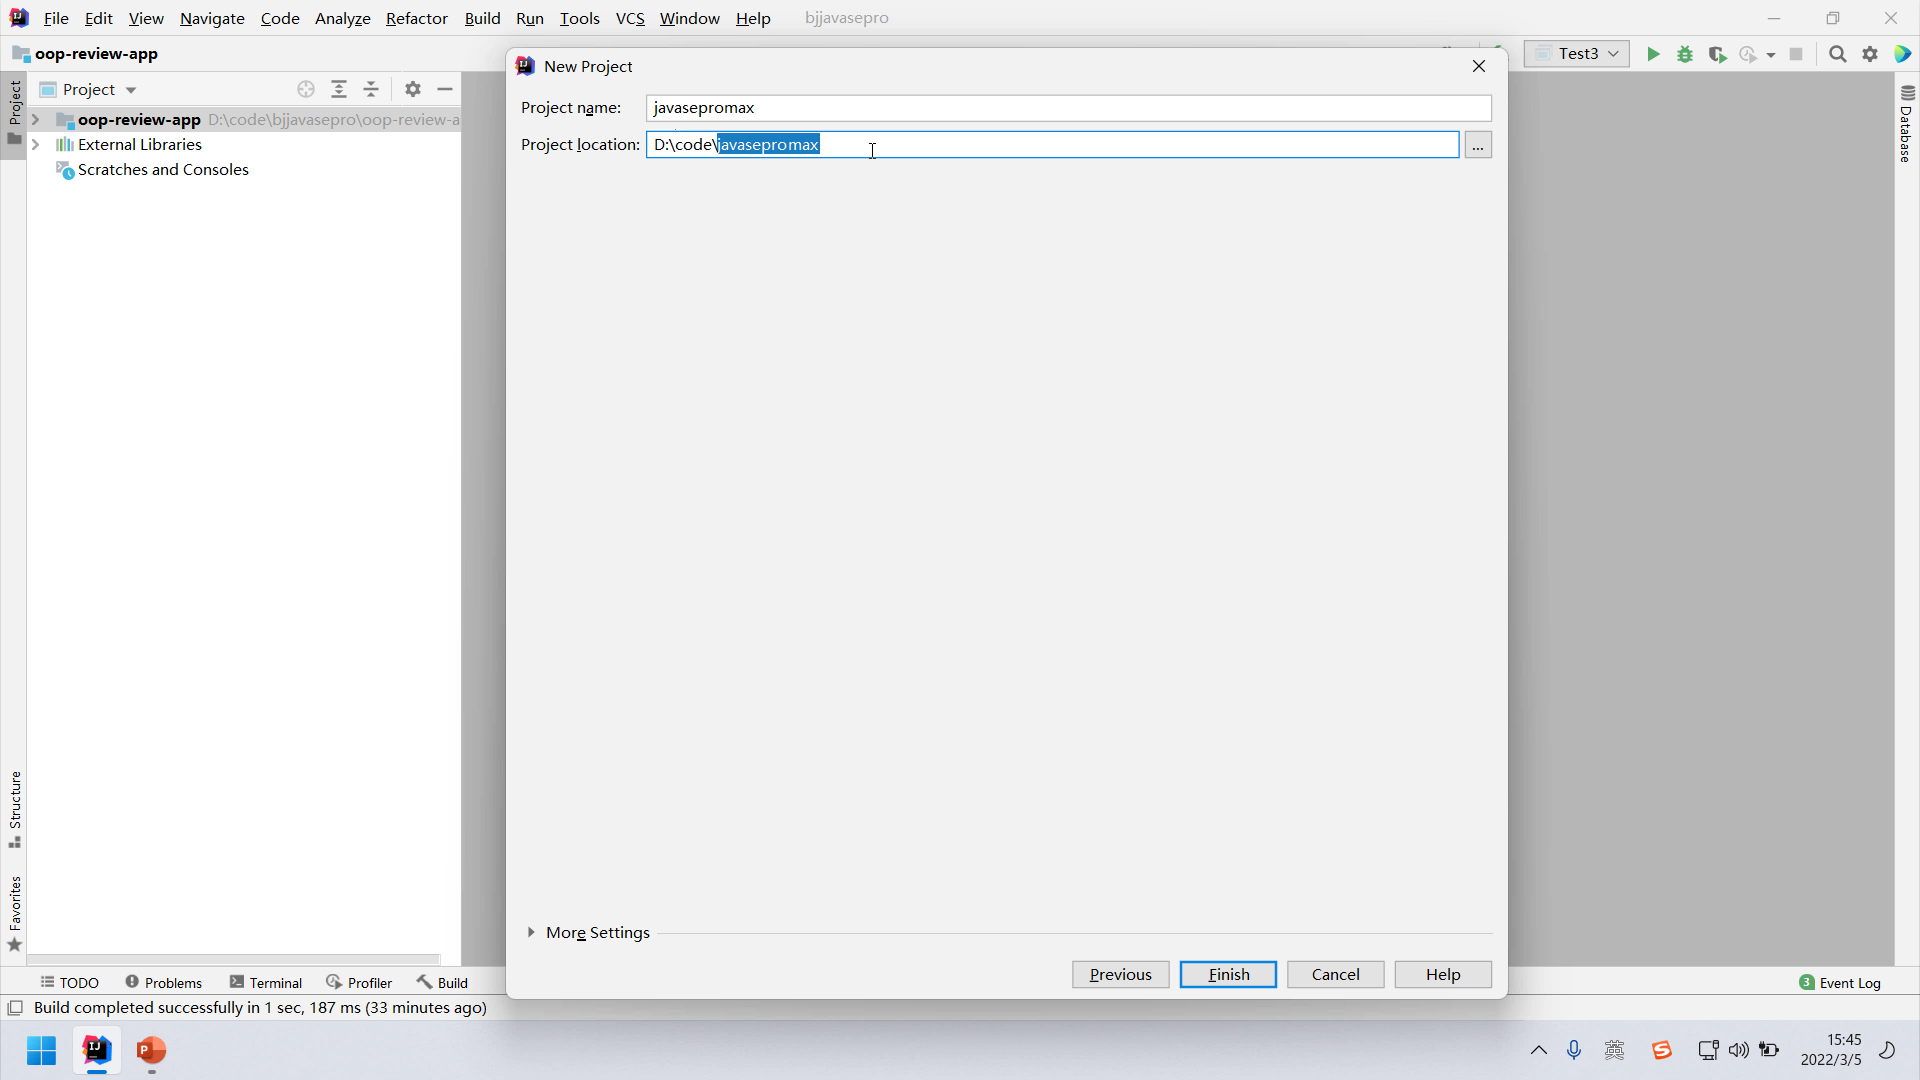Open Test3 run configuration dropdown

pos(1577,54)
